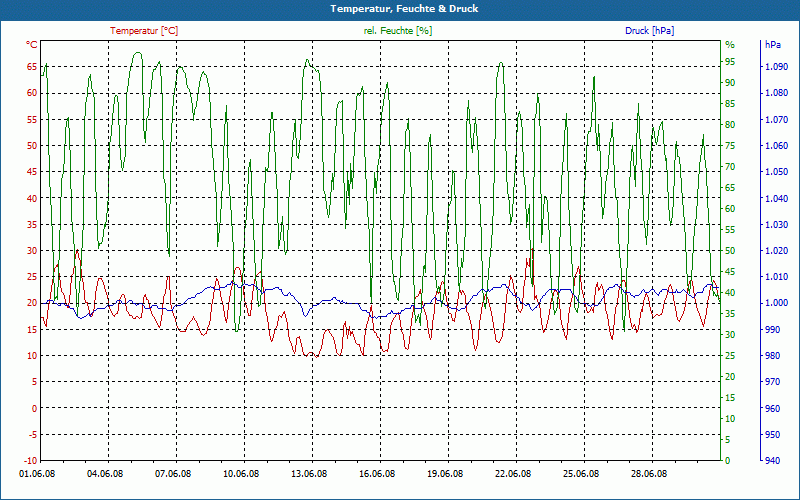800x500 pixels.
Task: Click the date label '25.06.08'
Action: coord(581,473)
